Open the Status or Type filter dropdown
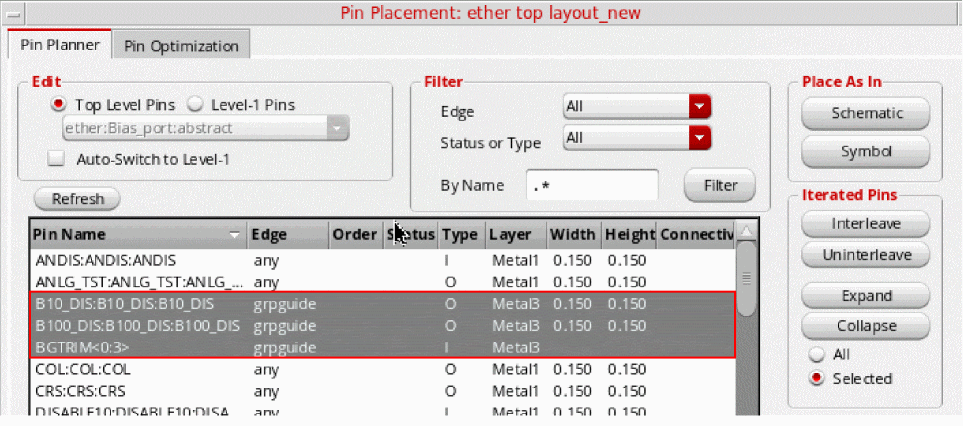 [637, 138]
